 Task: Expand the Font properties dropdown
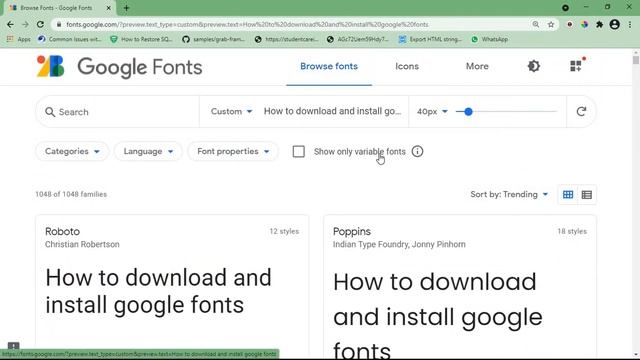click(x=233, y=151)
